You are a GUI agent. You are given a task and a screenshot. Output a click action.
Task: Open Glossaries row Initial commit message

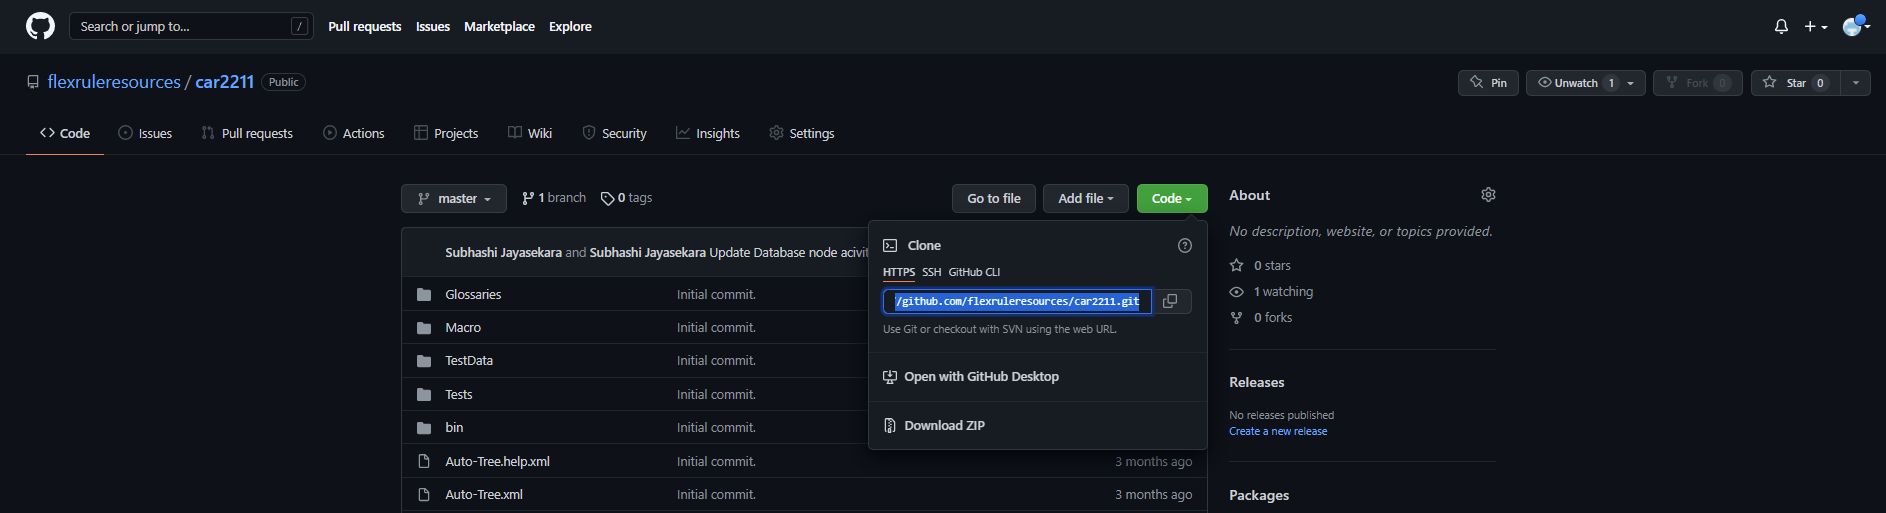[716, 294]
